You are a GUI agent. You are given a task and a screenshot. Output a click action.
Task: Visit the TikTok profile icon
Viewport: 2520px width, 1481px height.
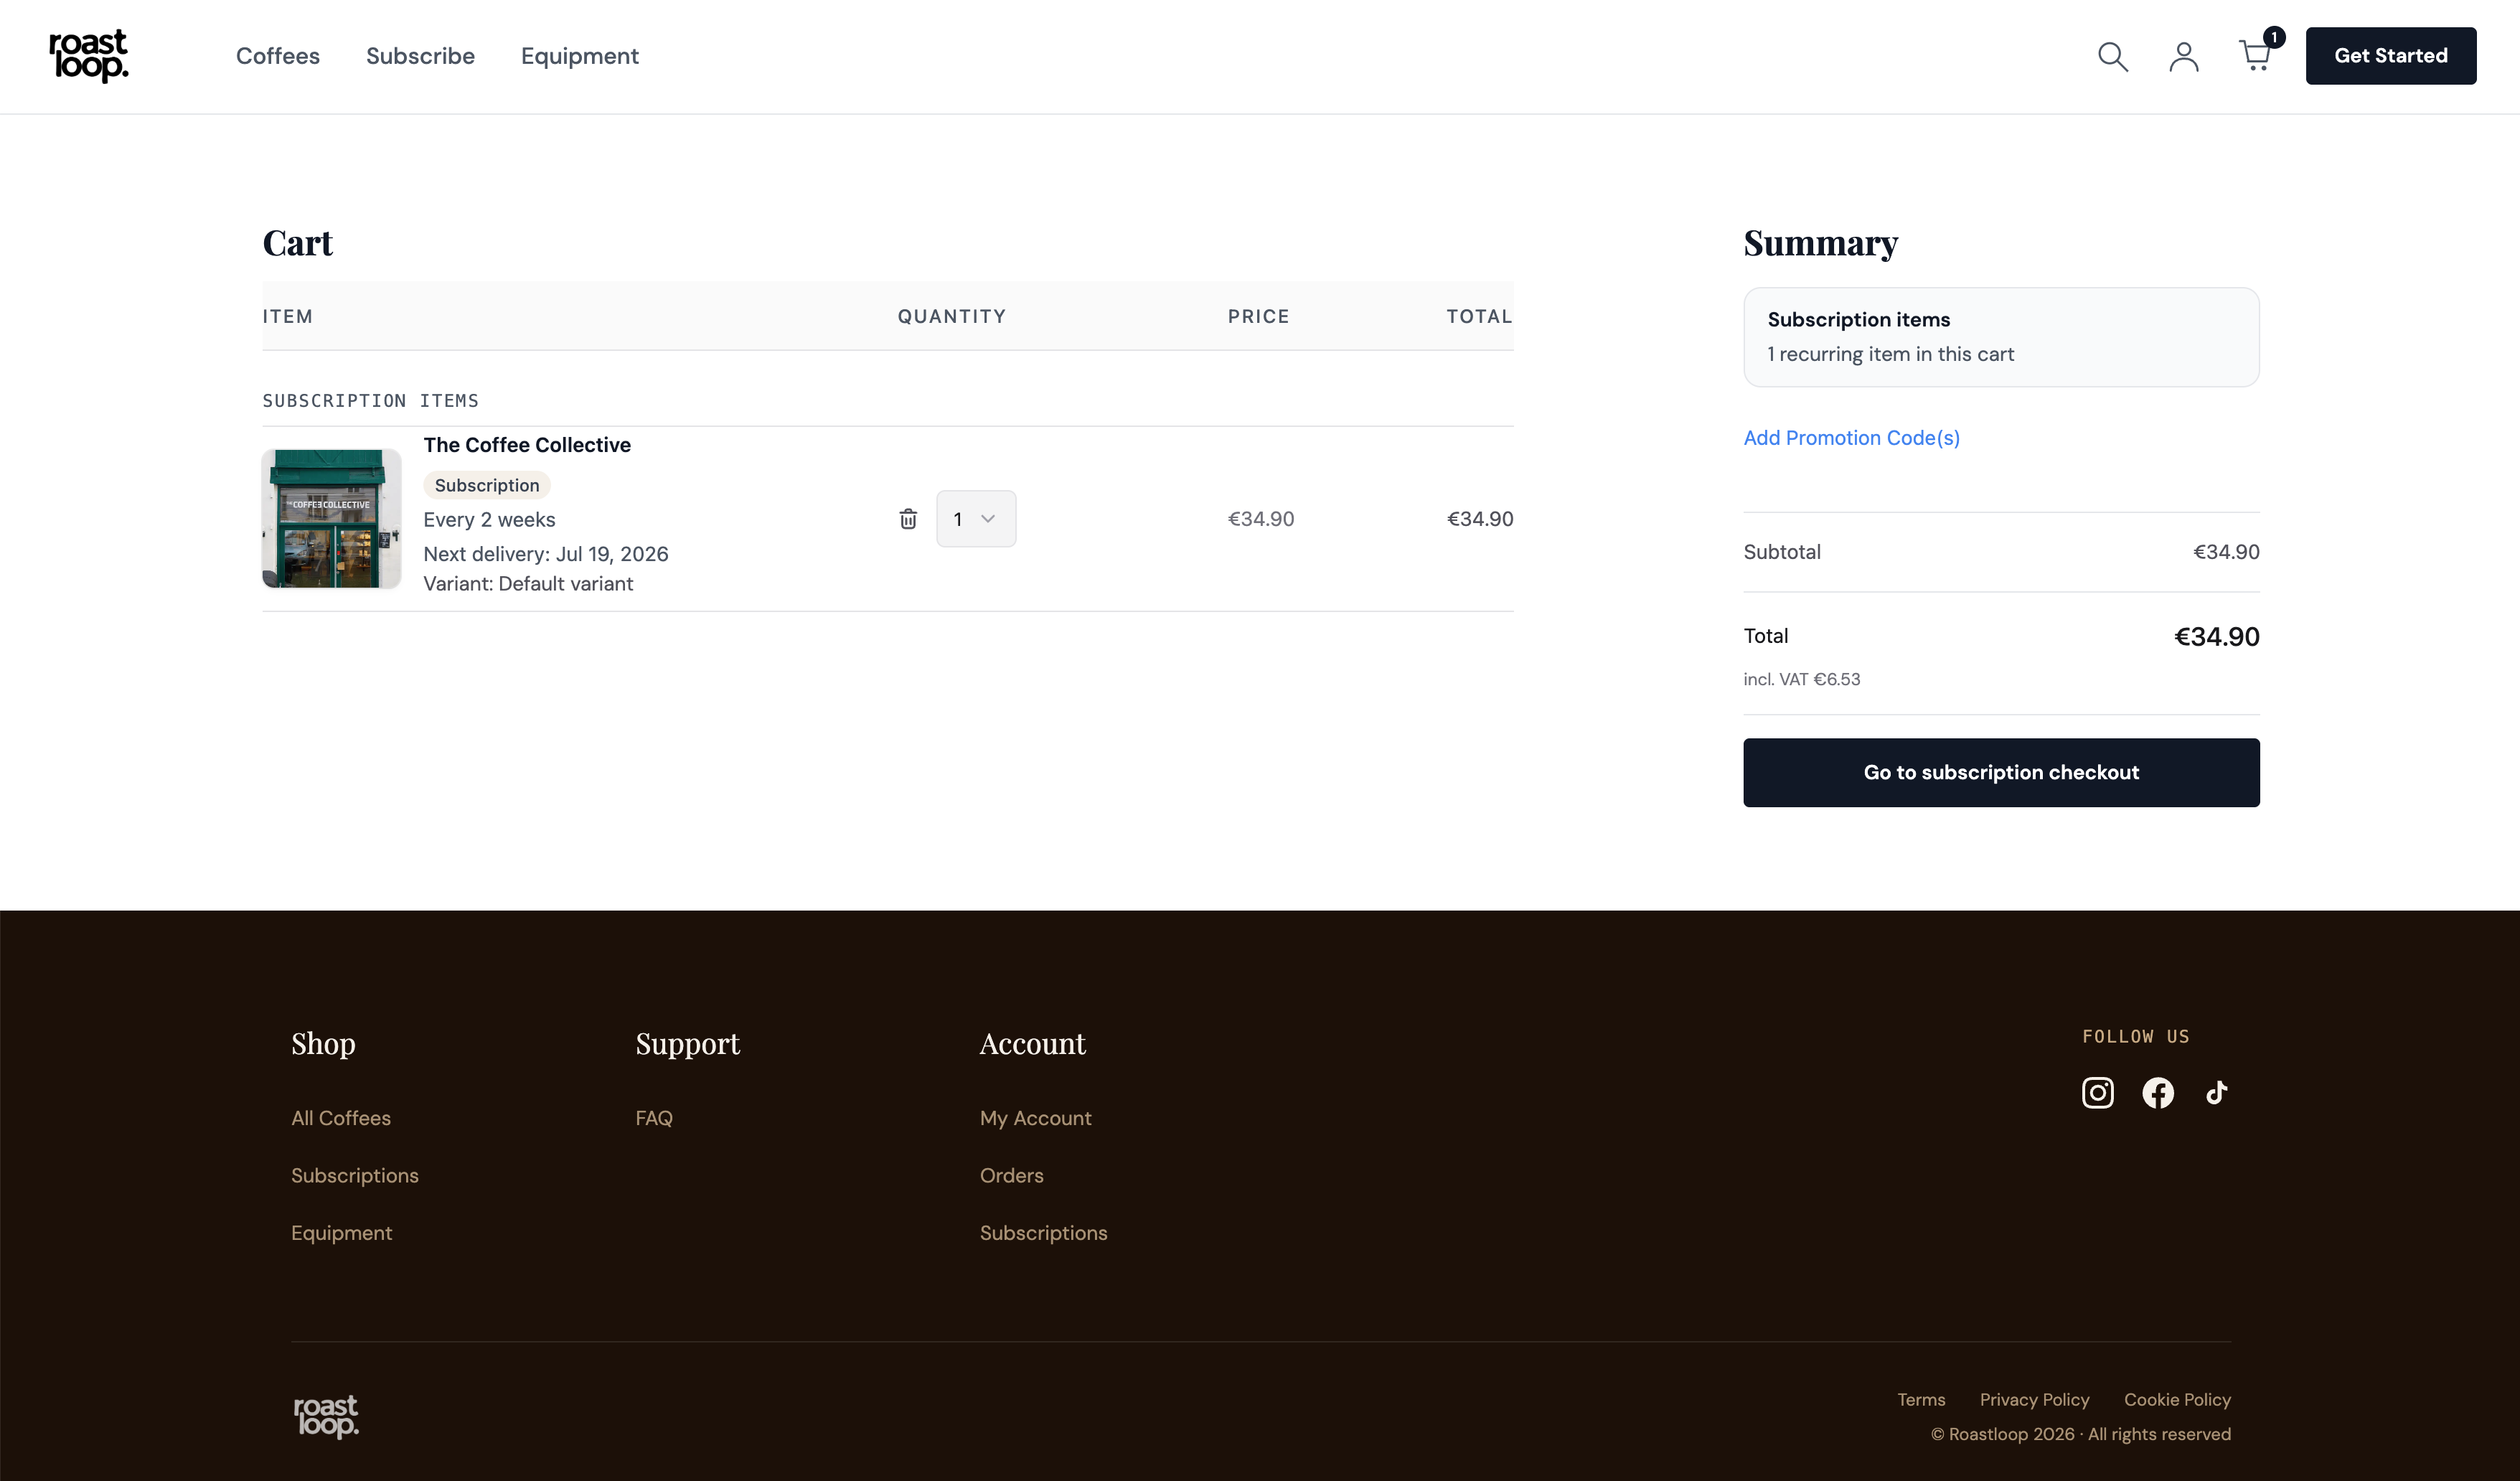coord(2216,1093)
